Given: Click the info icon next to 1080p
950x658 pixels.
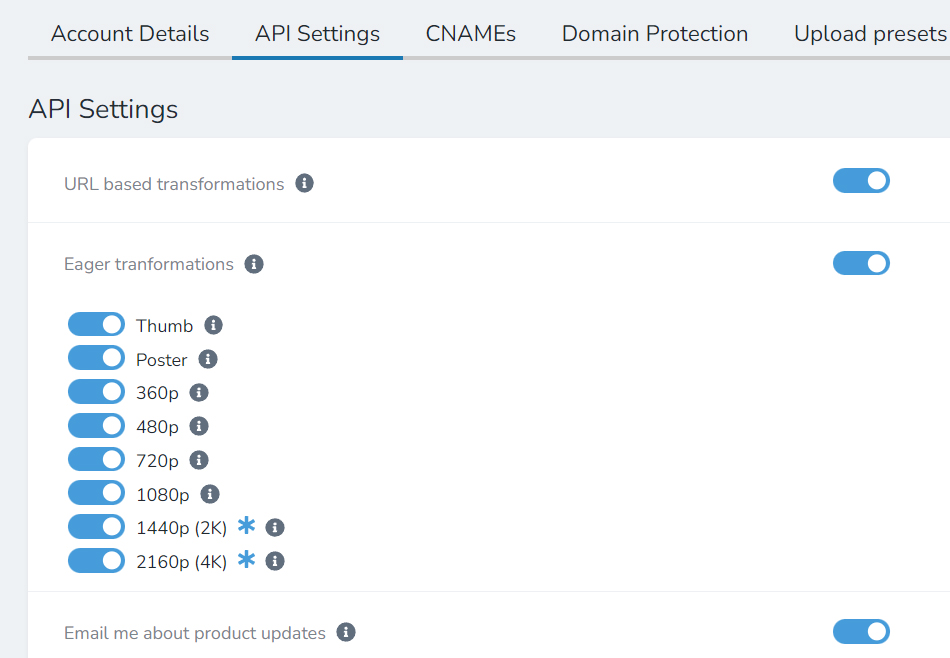Looking at the screenshot, I should (x=210, y=494).
